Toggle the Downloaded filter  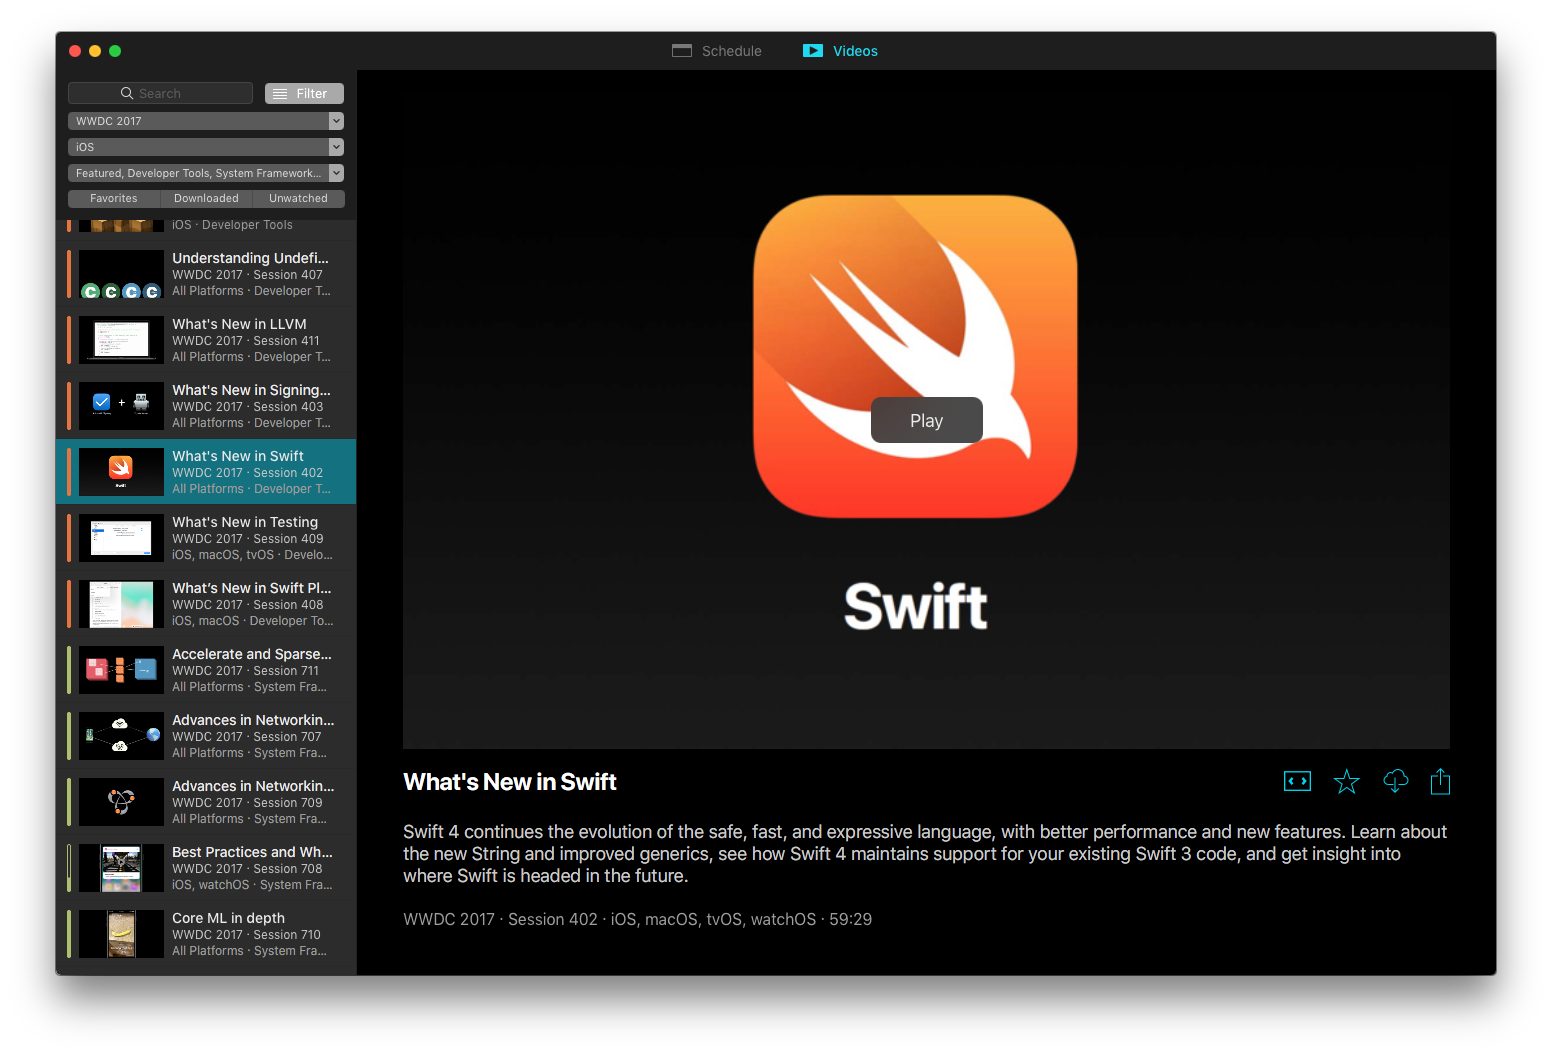coord(206,199)
